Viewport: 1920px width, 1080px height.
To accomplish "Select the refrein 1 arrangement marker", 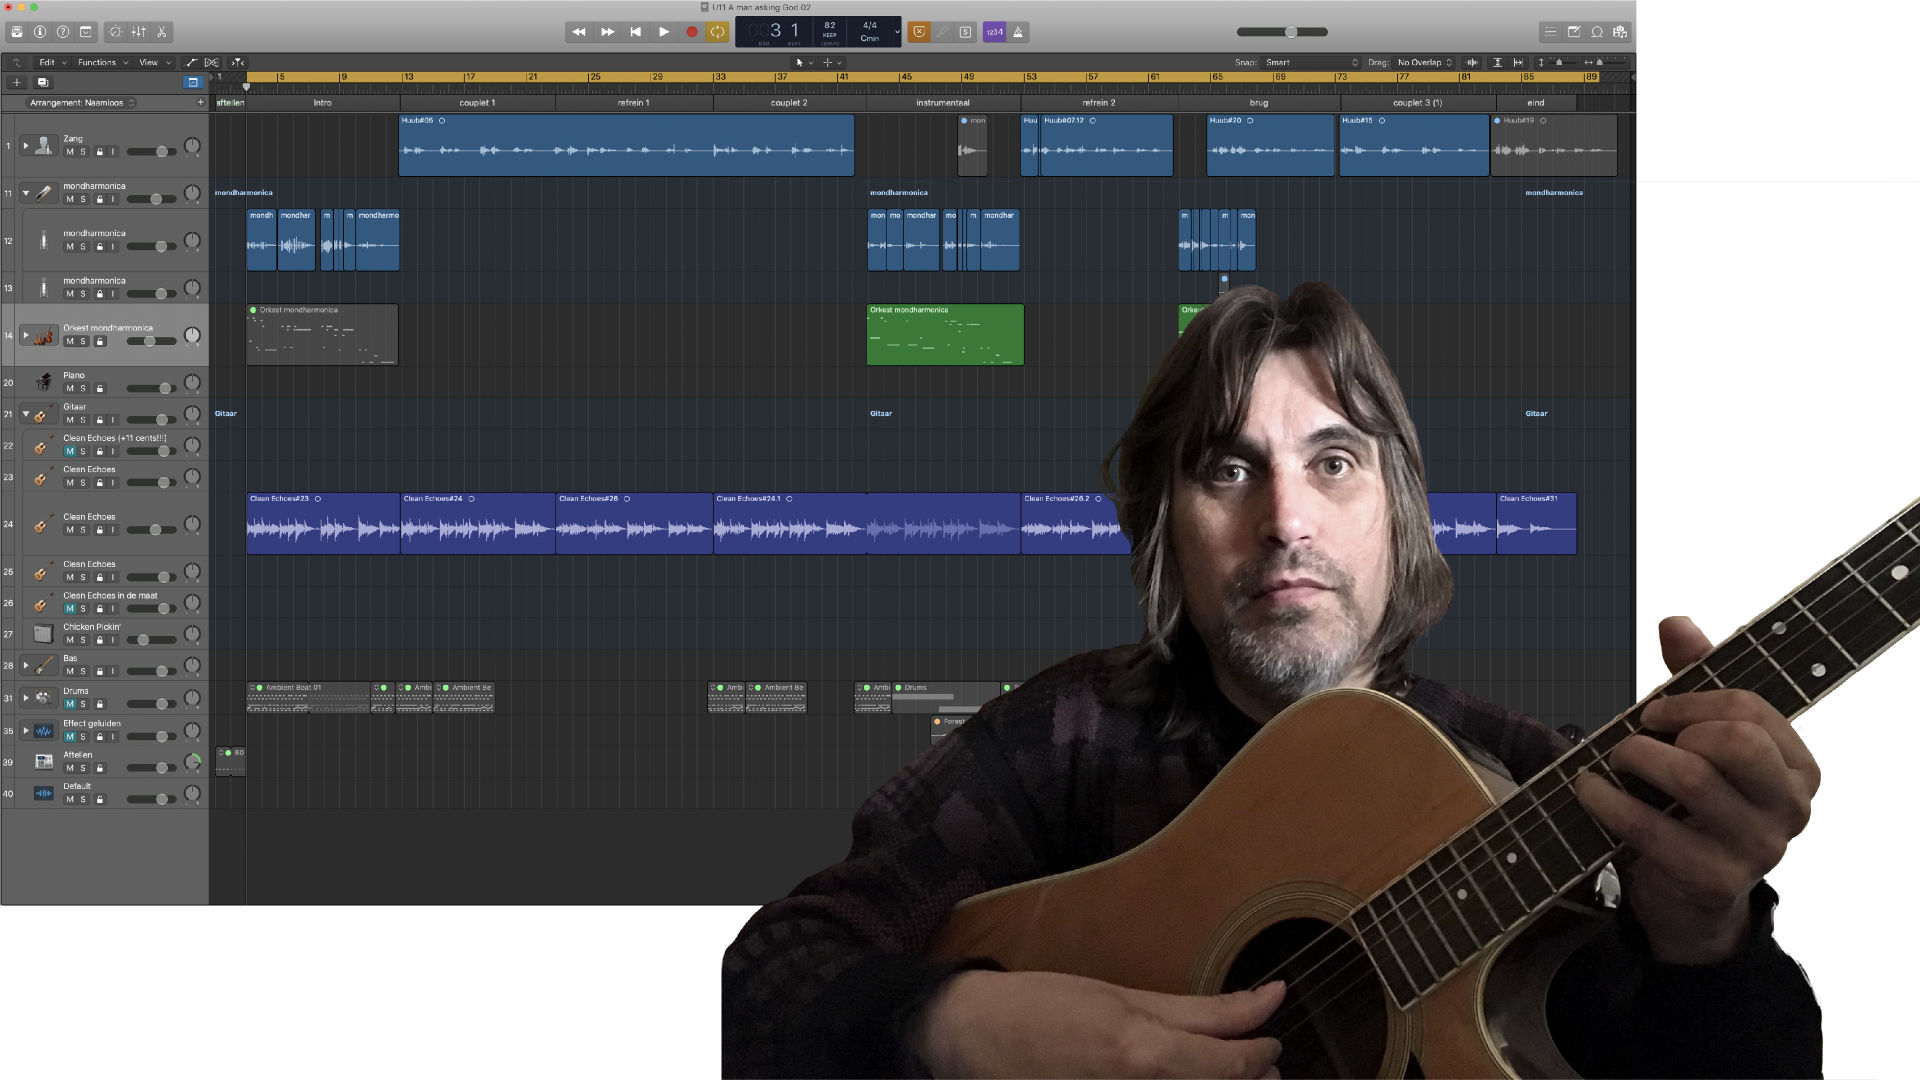I will 633,103.
